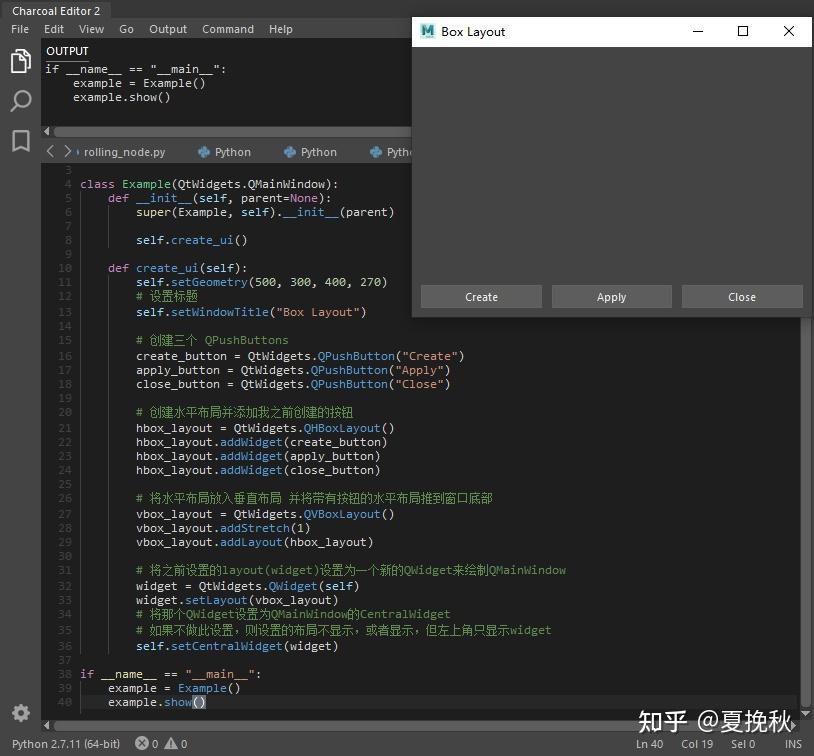Toggle INS insert mode in the status bar
Screen dimensions: 814x756
793,744
